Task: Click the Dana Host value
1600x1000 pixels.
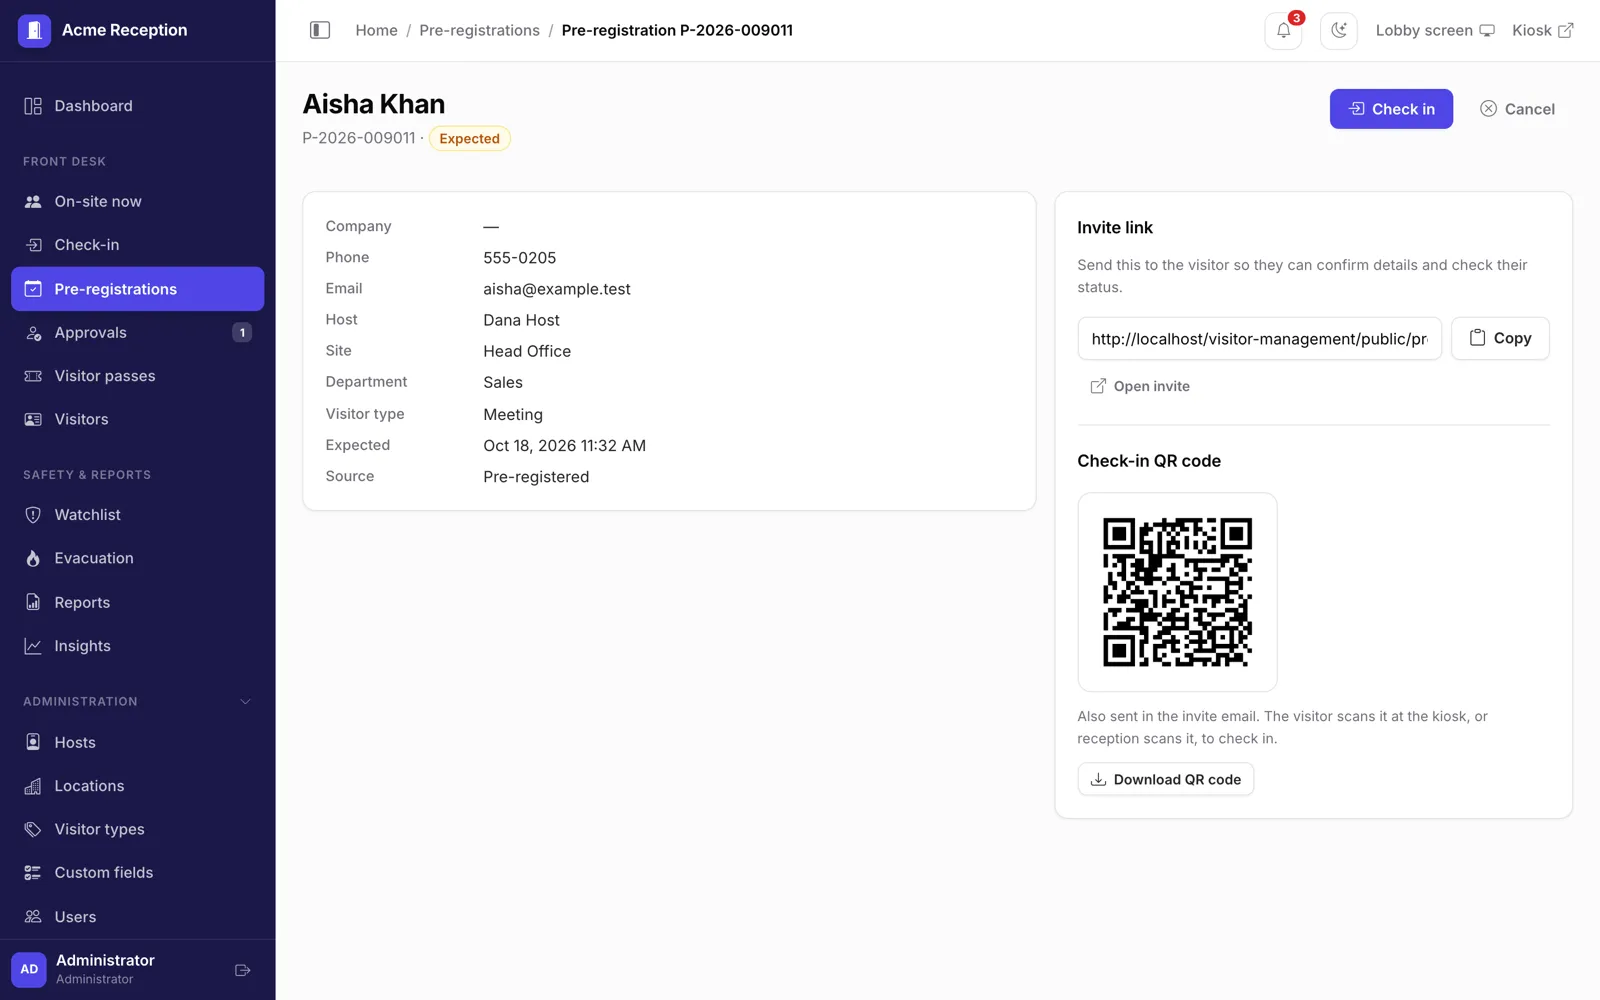Action: [521, 320]
